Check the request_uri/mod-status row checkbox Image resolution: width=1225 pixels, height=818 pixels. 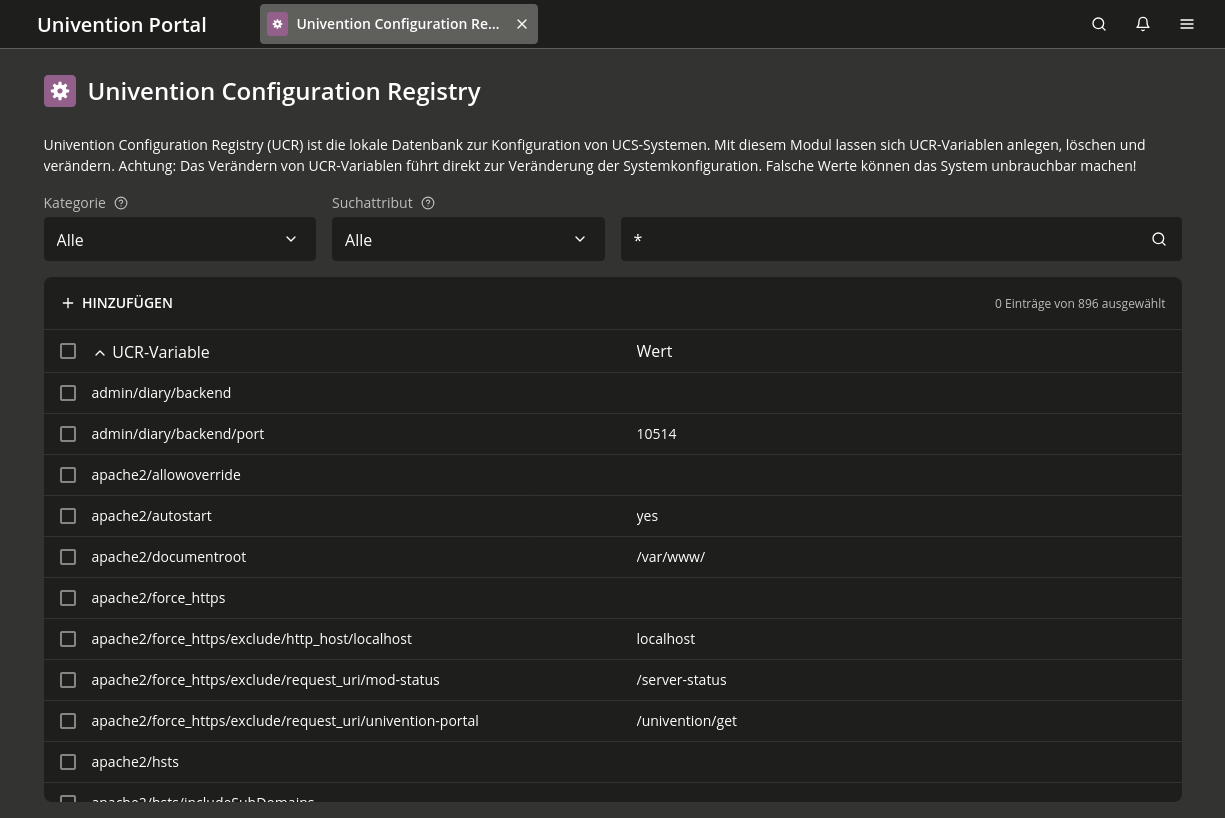pyautogui.click(x=68, y=680)
